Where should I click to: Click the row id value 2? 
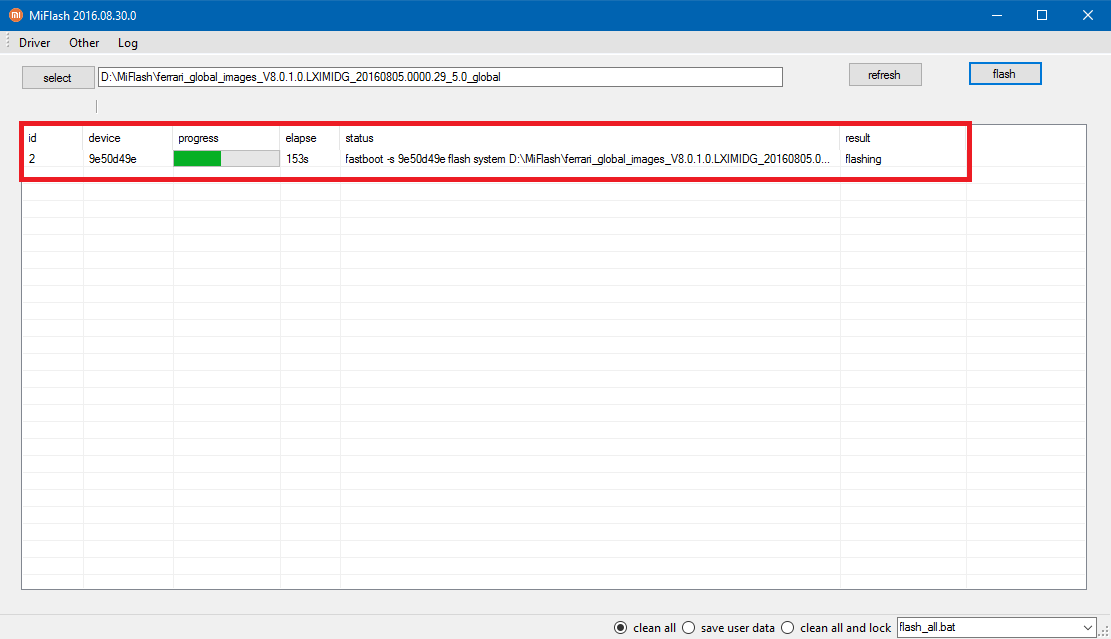[x=32, y=159]
